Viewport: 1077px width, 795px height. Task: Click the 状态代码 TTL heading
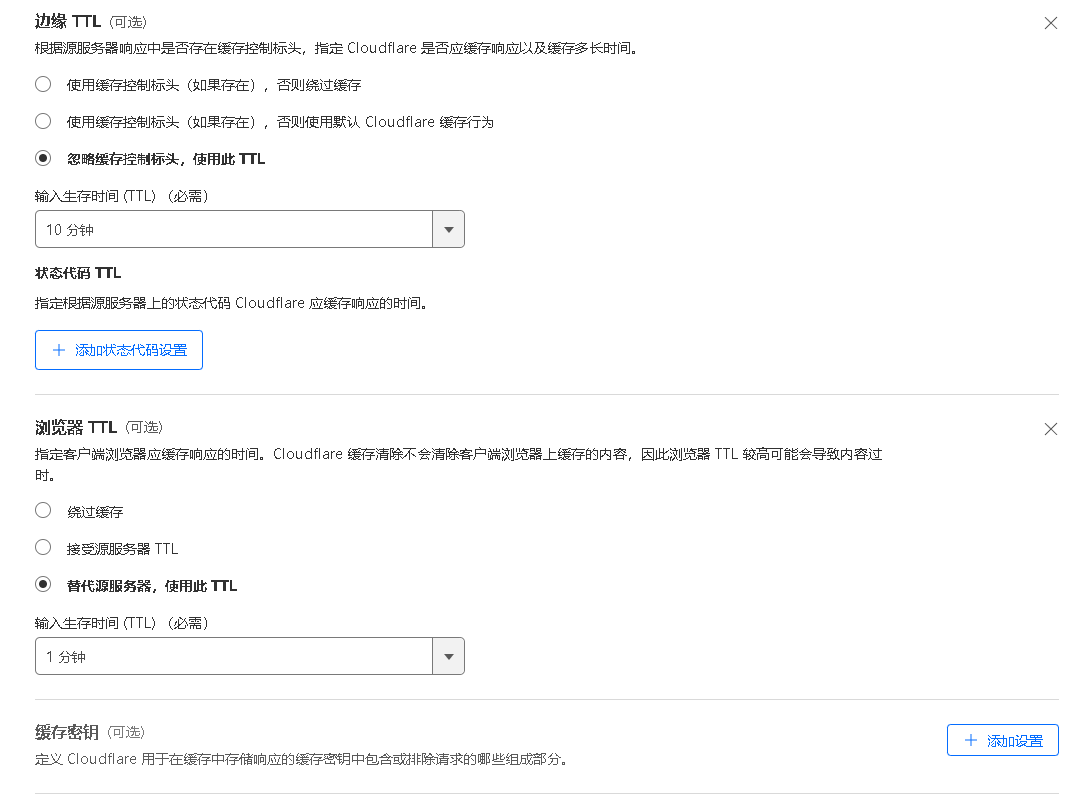77,272
